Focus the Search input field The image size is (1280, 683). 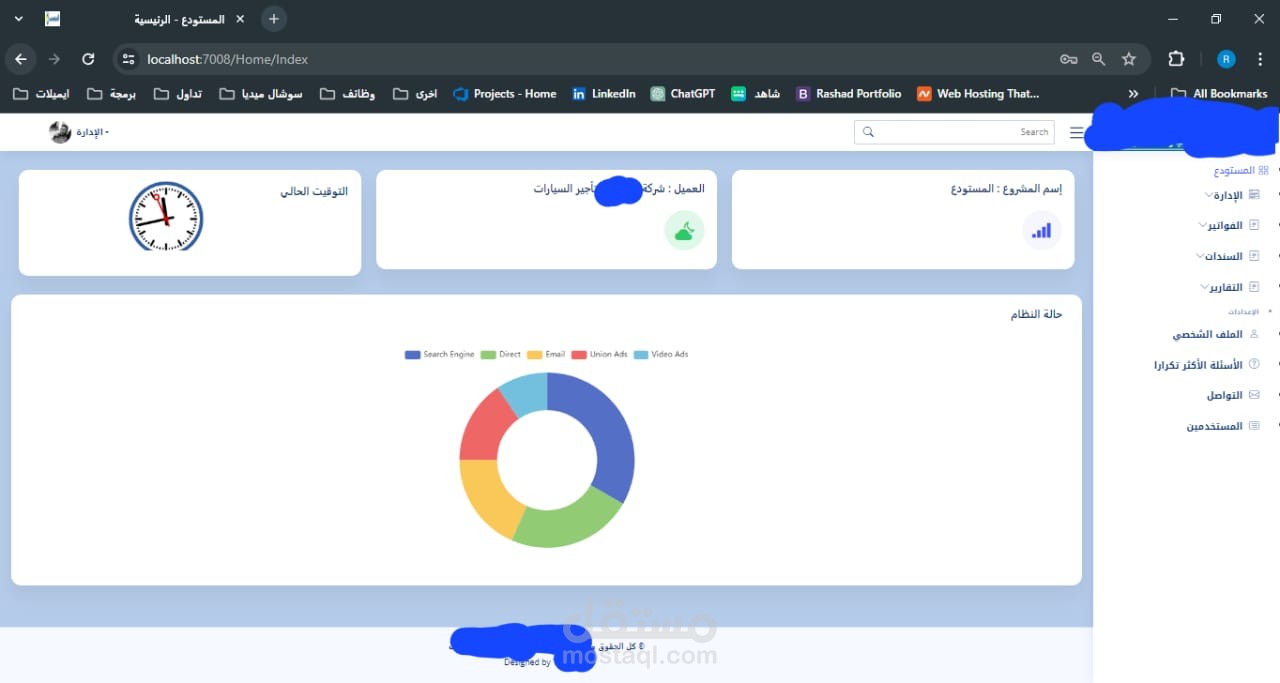(954, 132)
